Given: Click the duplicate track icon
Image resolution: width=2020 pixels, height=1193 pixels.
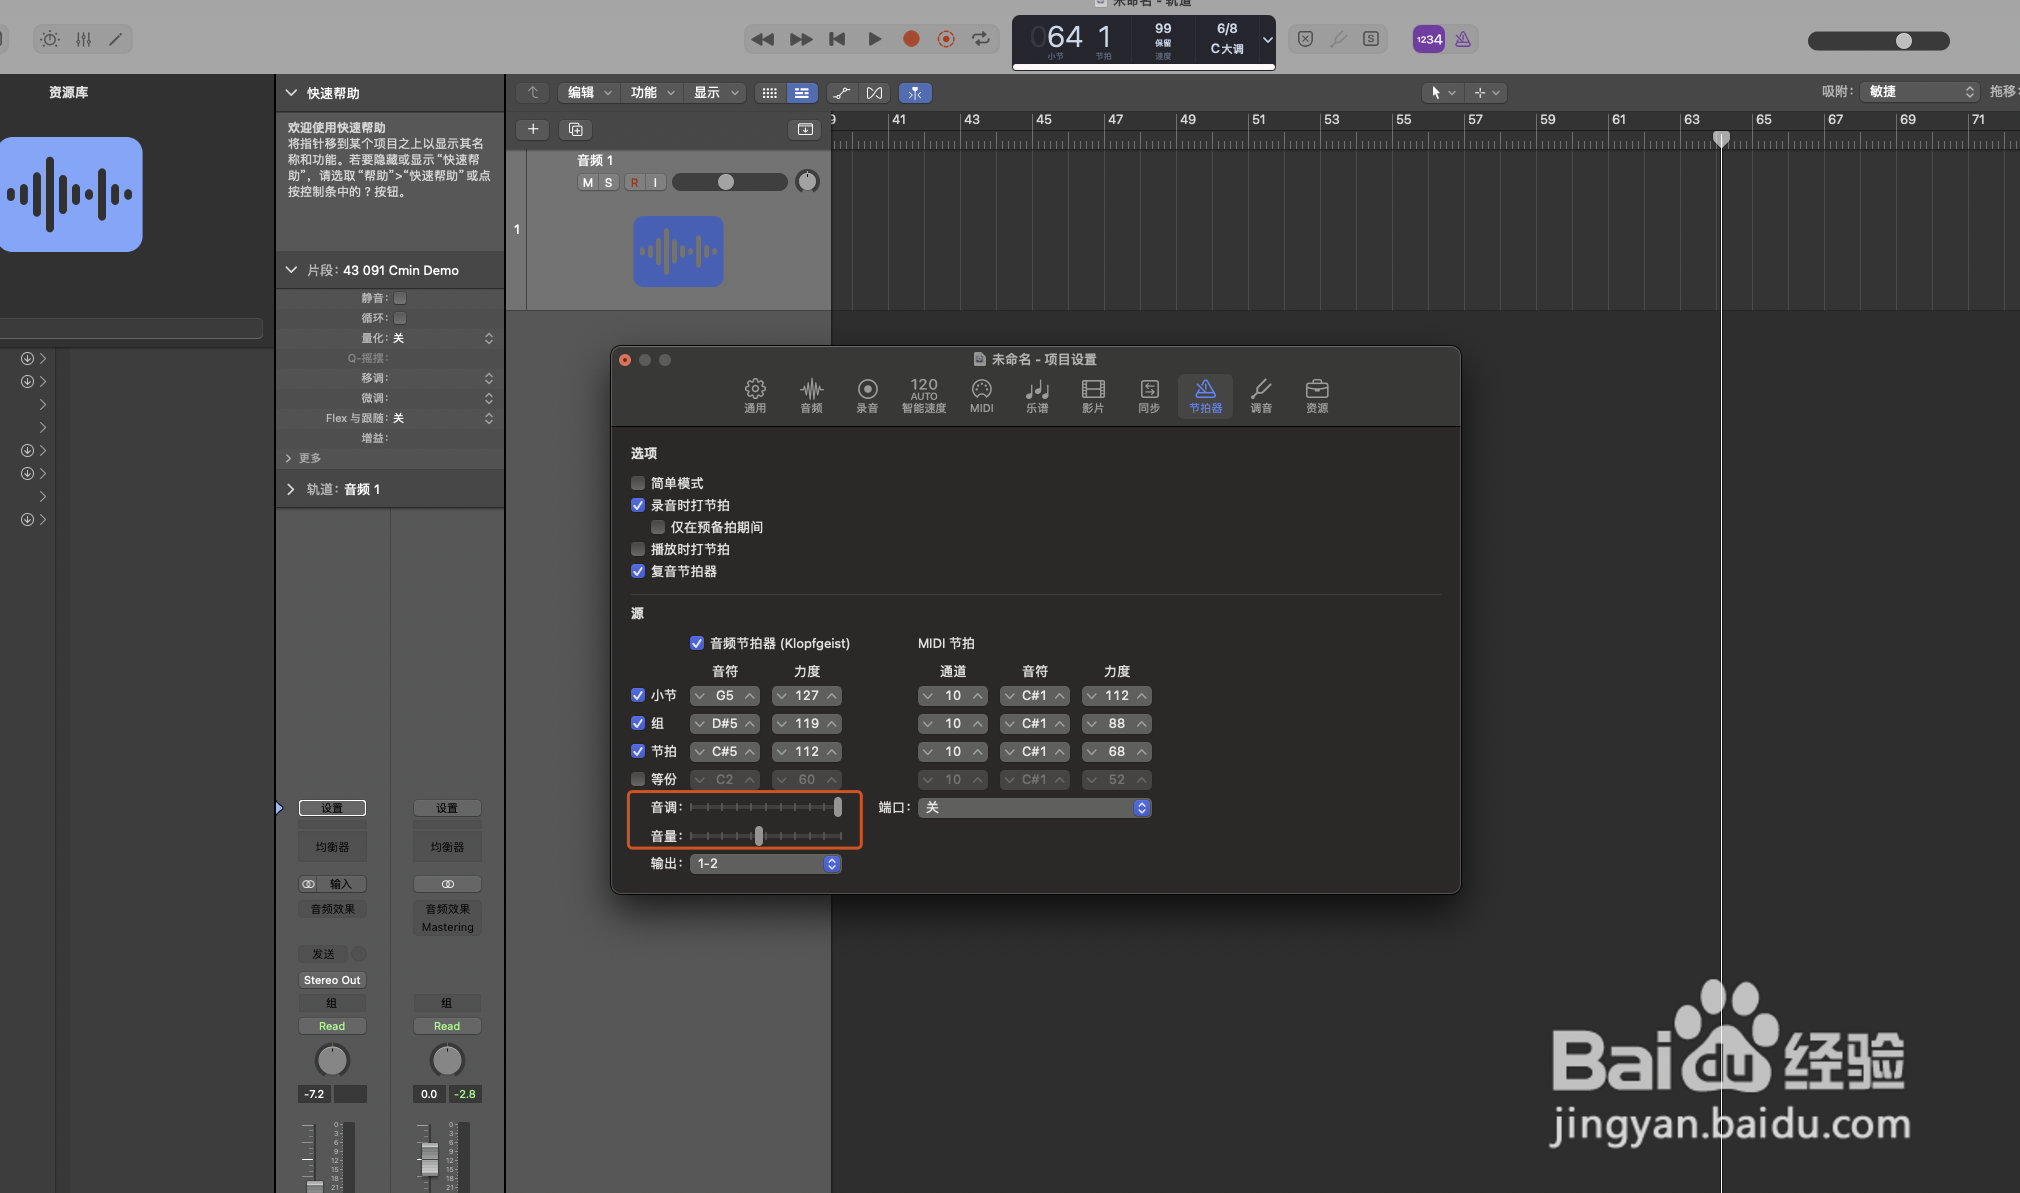Looking at the screenshot, I should coord(575,129).
